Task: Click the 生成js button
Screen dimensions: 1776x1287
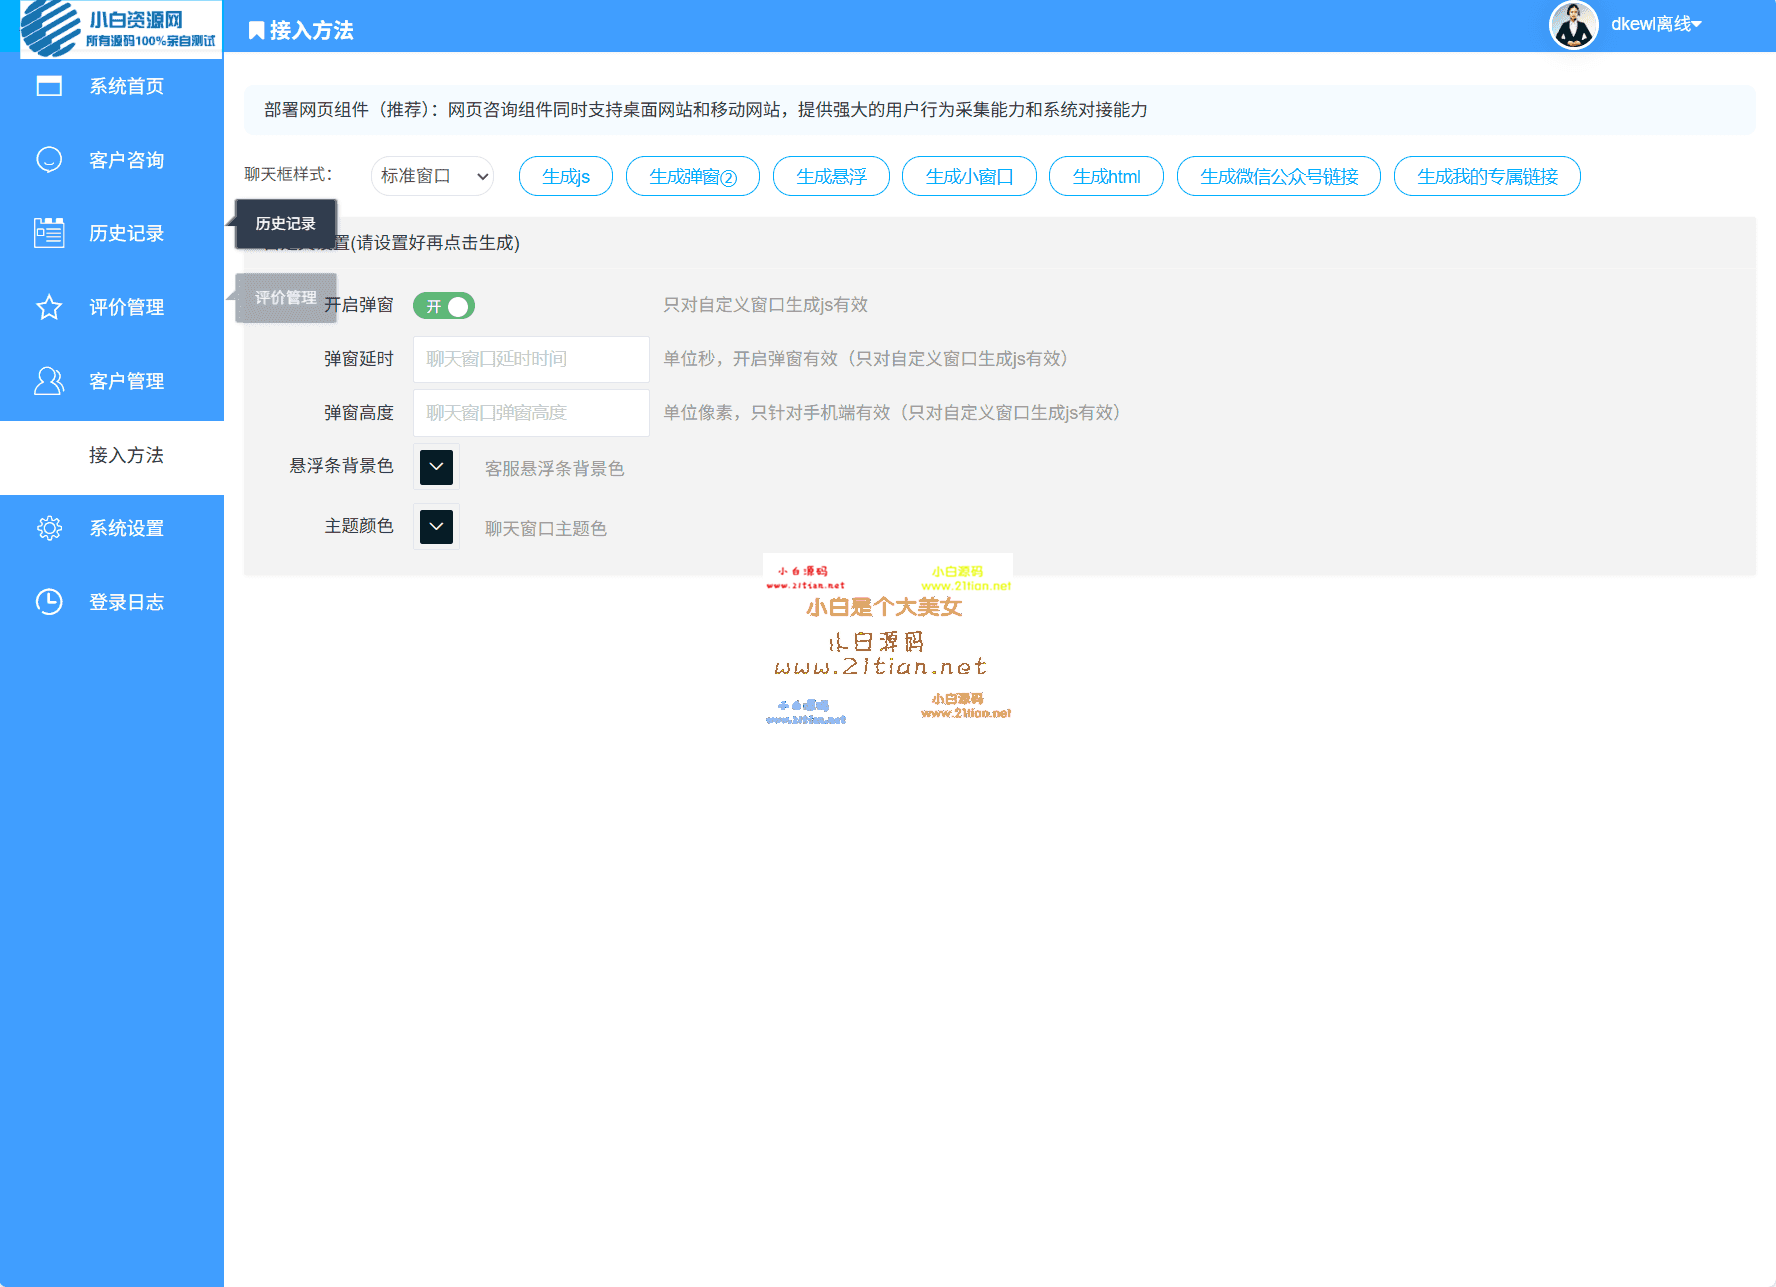Action: click(565, 176)
